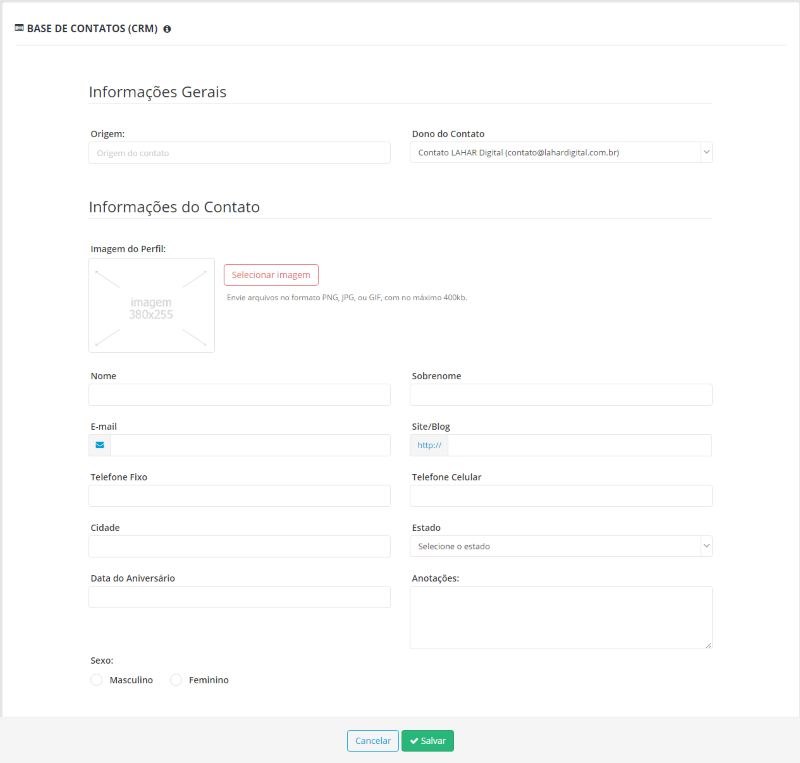Viewport: 800px width, 763px height.
Task: Click the green Salvar button
Action: [428, 741]
